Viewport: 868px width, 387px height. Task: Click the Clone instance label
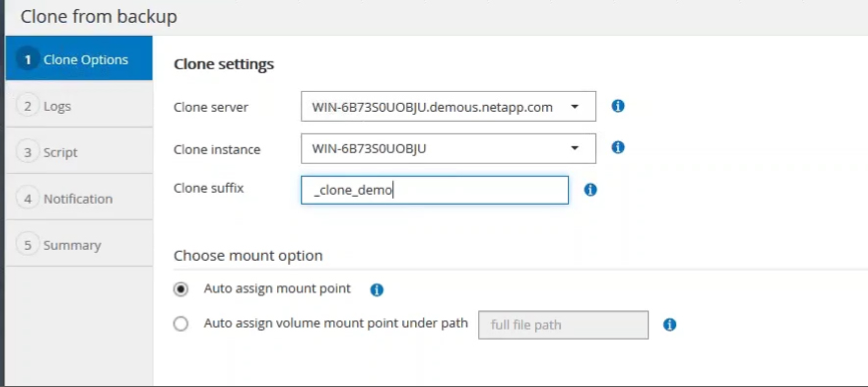(217, 149)
